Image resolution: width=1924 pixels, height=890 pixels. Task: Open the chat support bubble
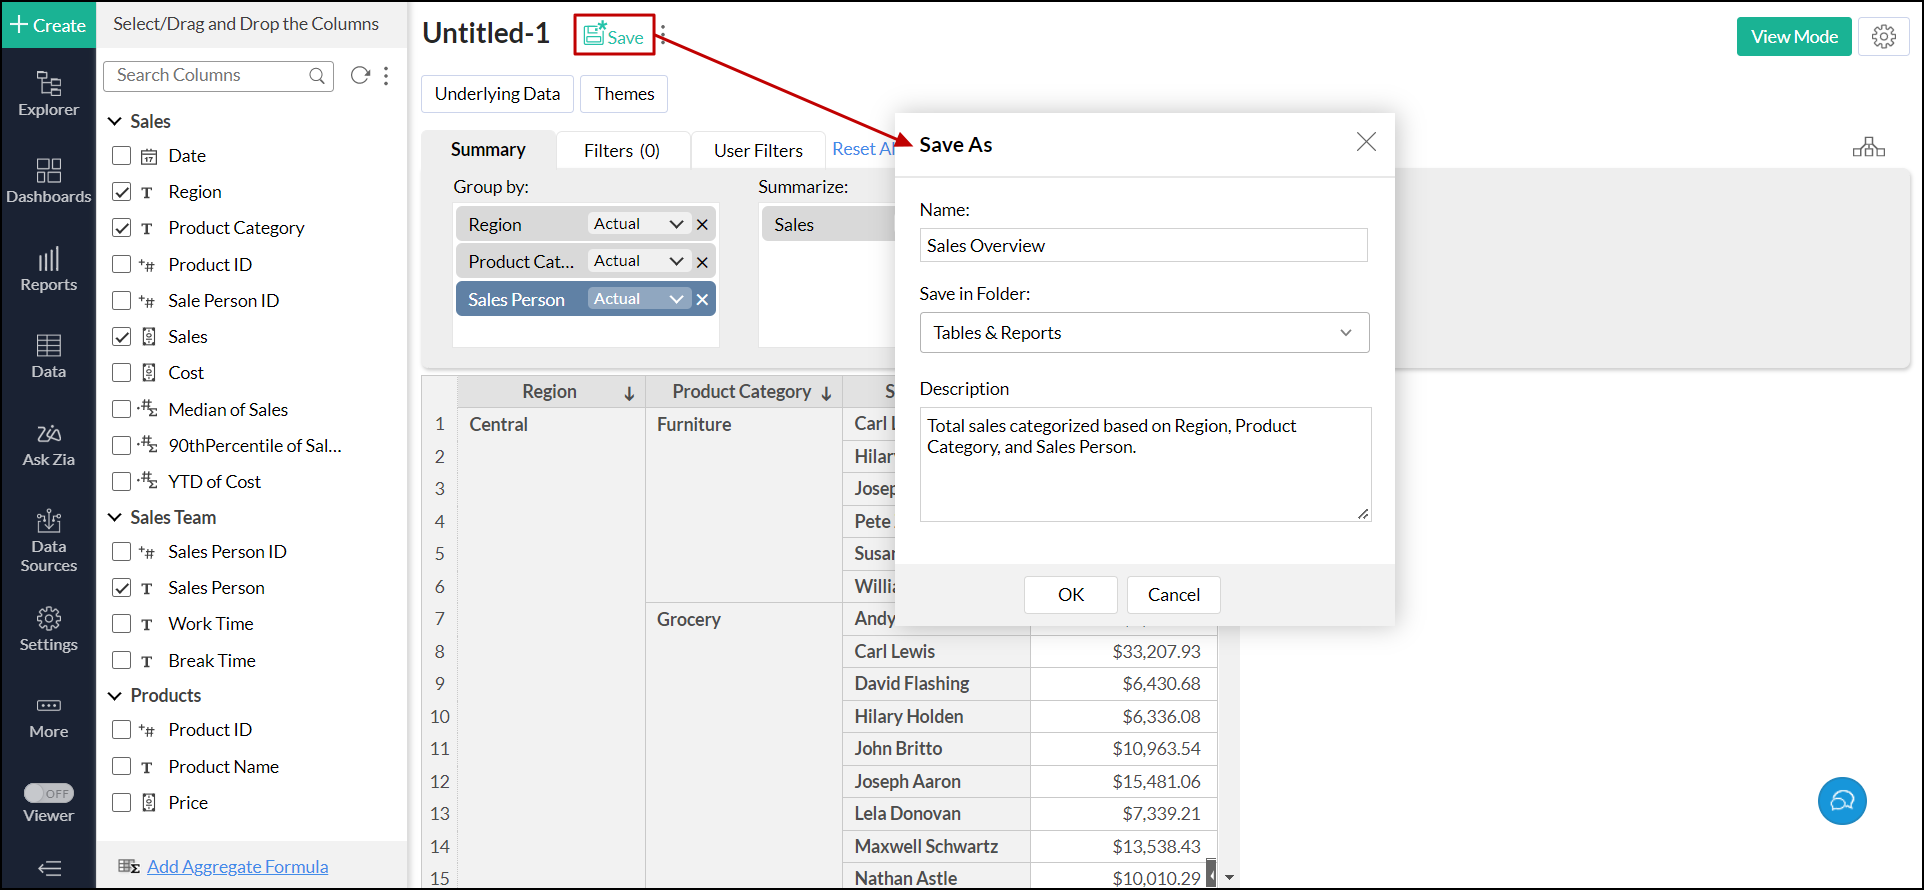[1842, 801]
